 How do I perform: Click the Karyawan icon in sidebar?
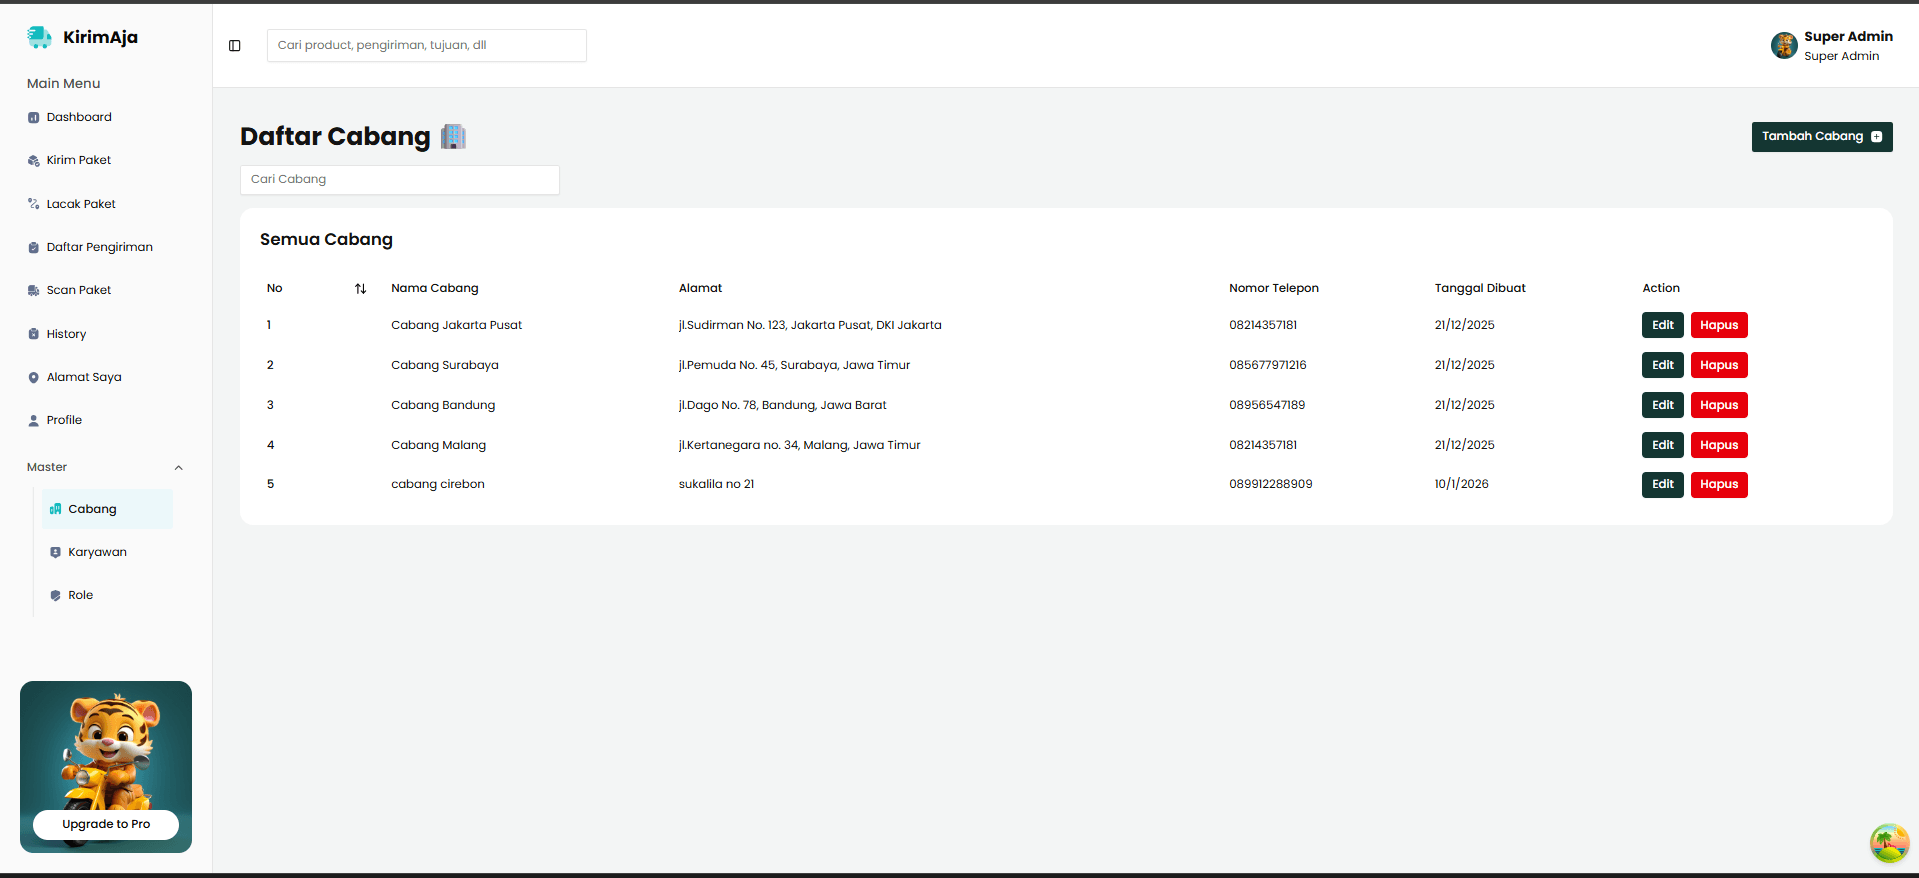pos(55,552)
